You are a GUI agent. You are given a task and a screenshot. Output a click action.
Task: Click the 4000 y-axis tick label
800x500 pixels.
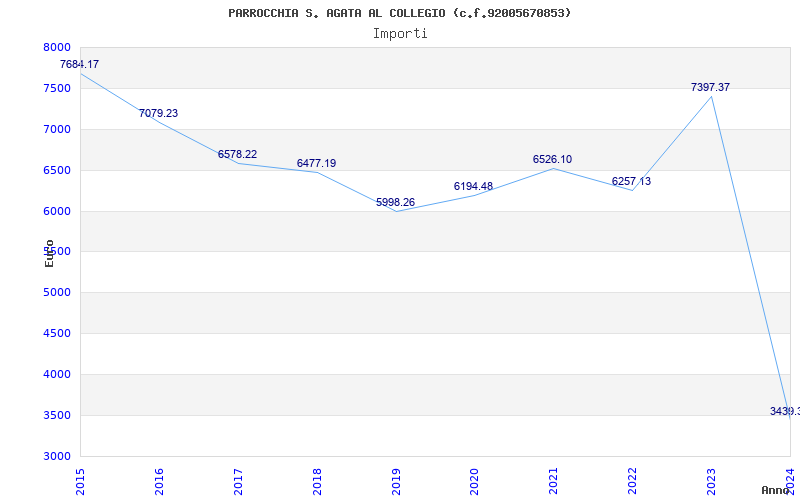[x=57, y=374]
